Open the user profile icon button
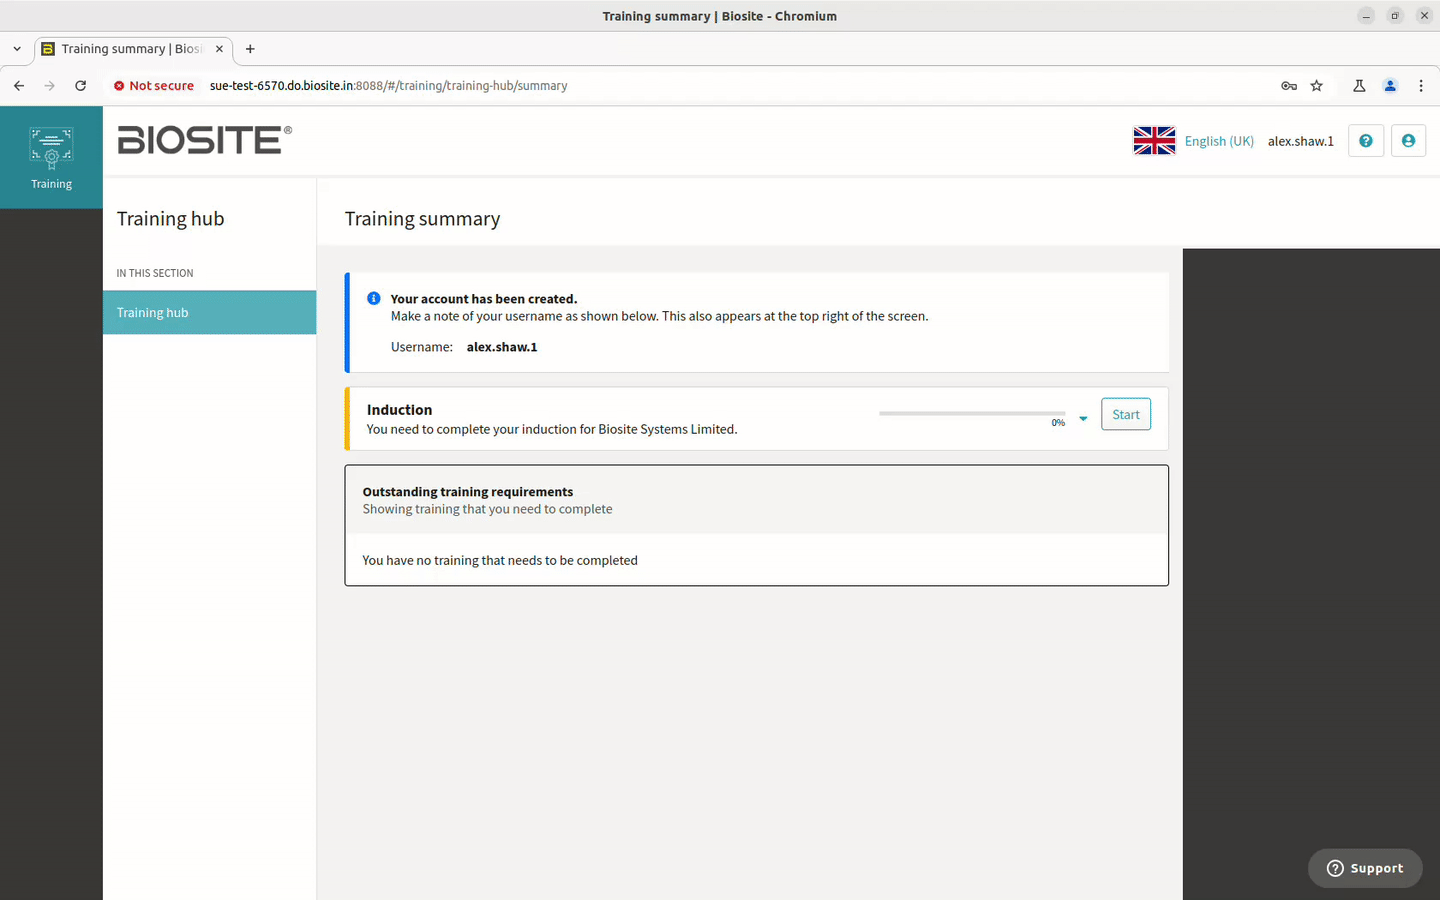The height and width of the screenshot is (900, 1440). click(x=1408, y=141)
